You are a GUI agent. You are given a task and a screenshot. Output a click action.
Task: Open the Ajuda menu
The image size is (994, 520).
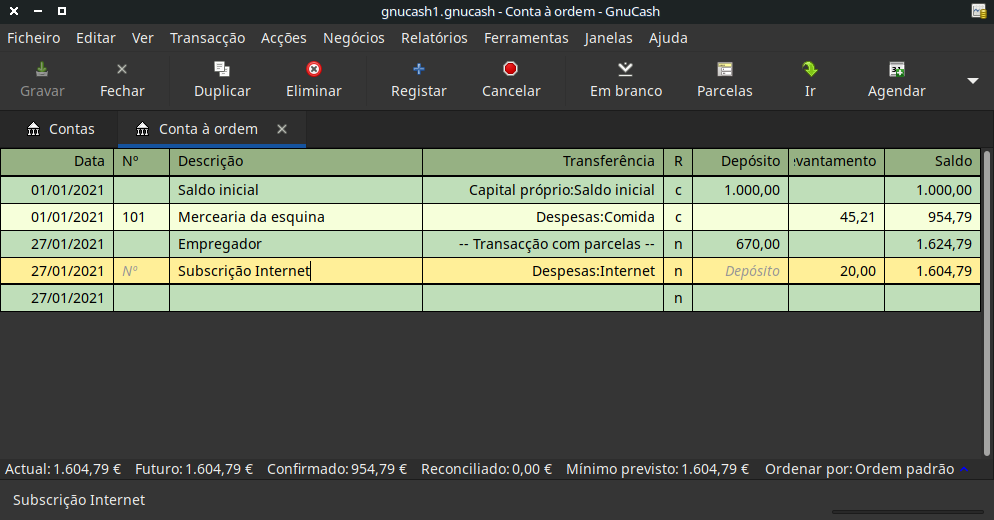pyautogui.click(x=668, y=38)
